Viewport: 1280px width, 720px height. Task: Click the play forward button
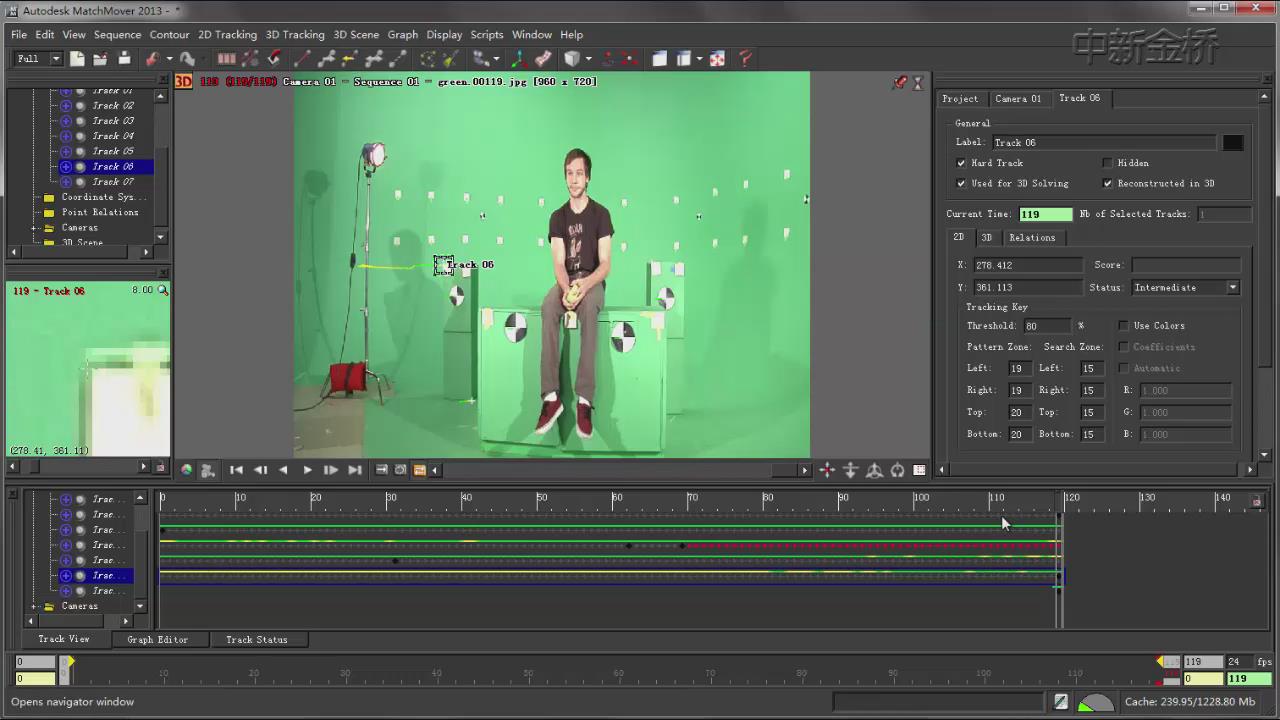pyautogui.click(x=307, y=470)
